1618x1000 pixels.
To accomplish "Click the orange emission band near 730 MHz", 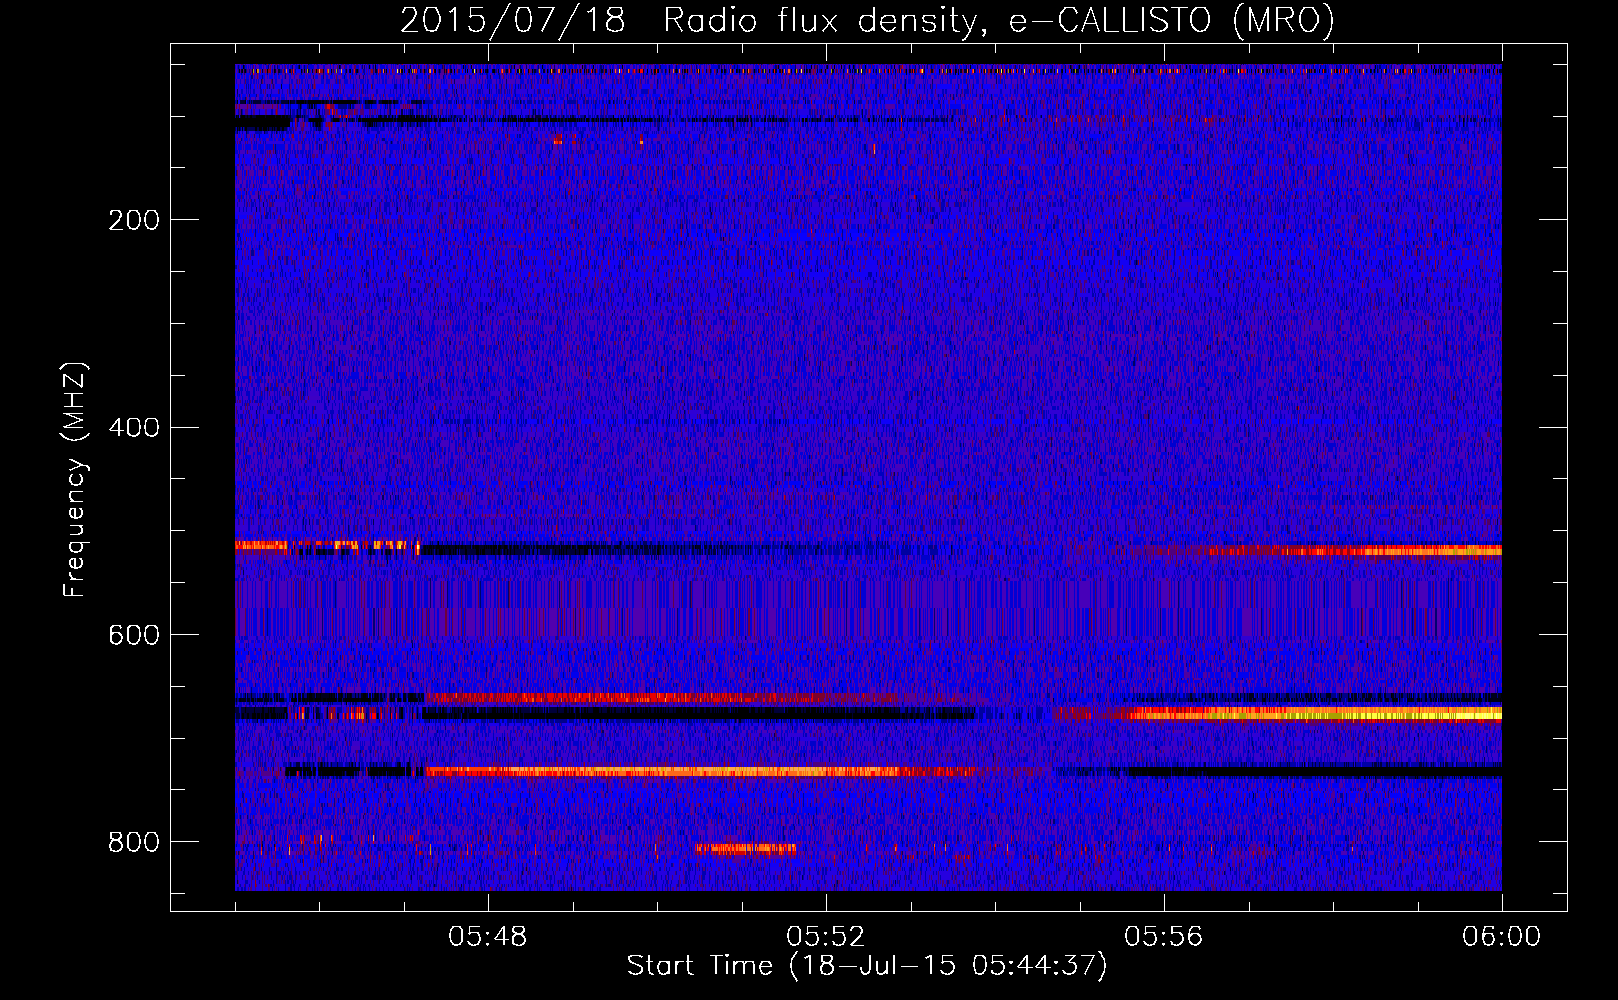I will [x=700, y=771].
